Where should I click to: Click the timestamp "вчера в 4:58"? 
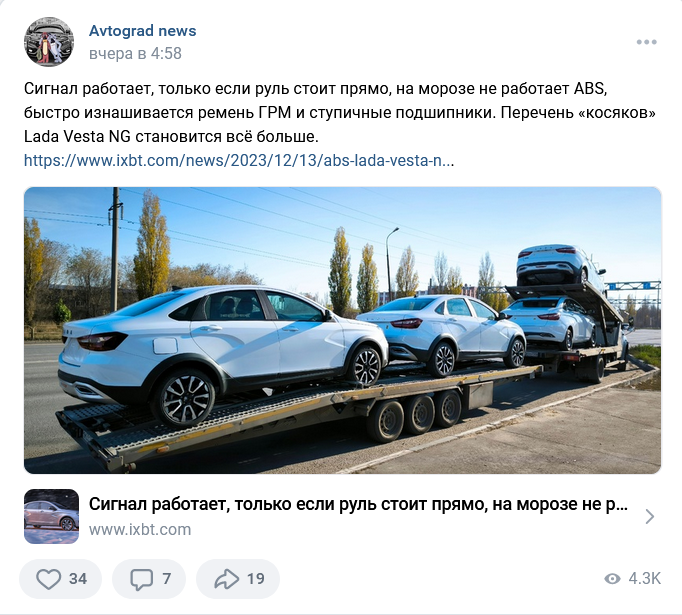135,53
